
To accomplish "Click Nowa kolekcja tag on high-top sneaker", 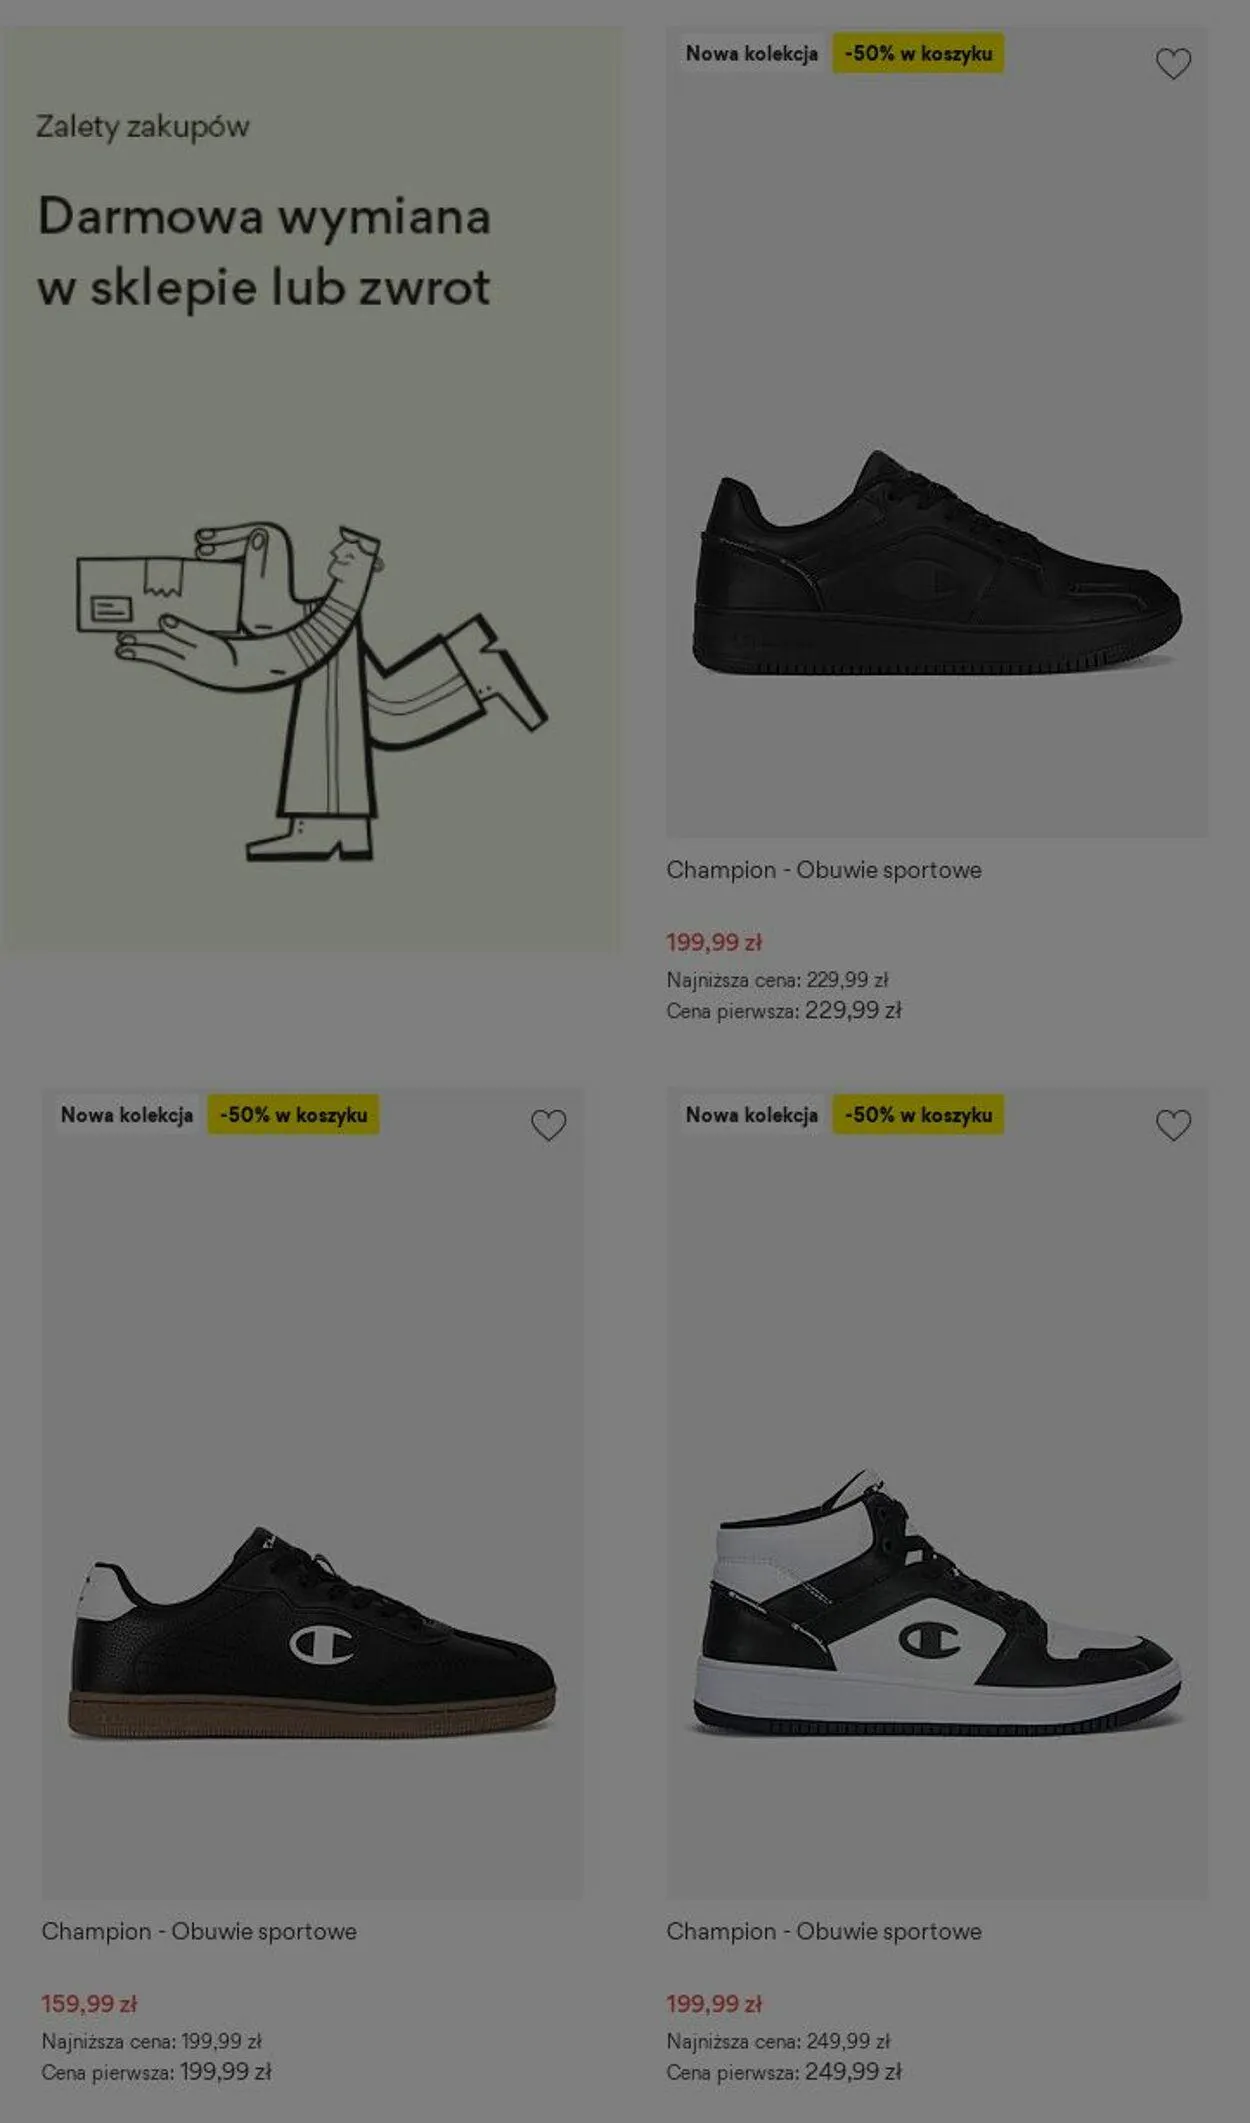I will (x=752, y=1115).
